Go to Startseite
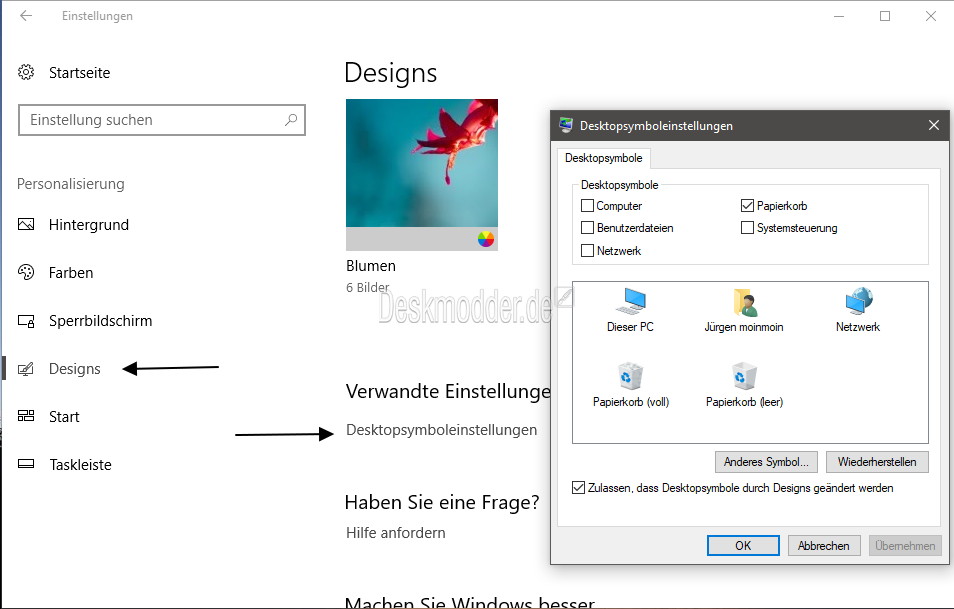The height and width of the screenshot is (609, 954). point(79,73)
